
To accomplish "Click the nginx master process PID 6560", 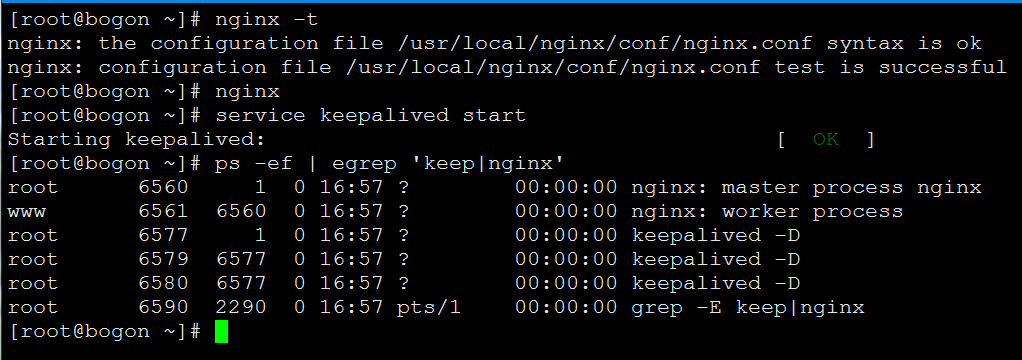I will pyautogui.click(x=163, y=187).
